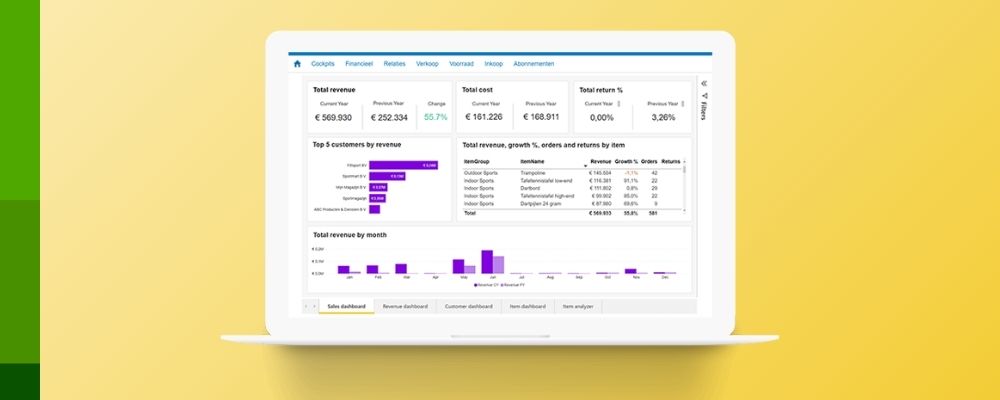Expand the Filters pane with double chevron

tap(704, 84)
